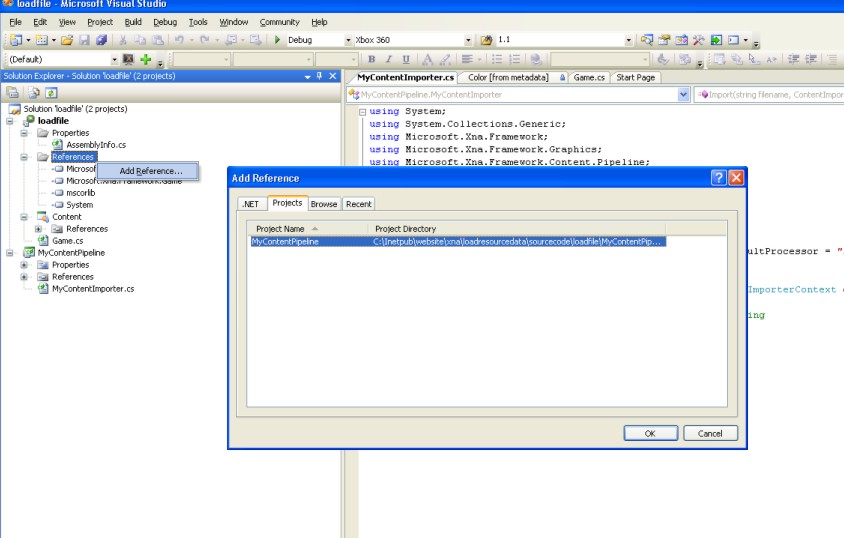Choose Add Reference... in the context menu
844x538 pixels.
[x=148, y=171]
